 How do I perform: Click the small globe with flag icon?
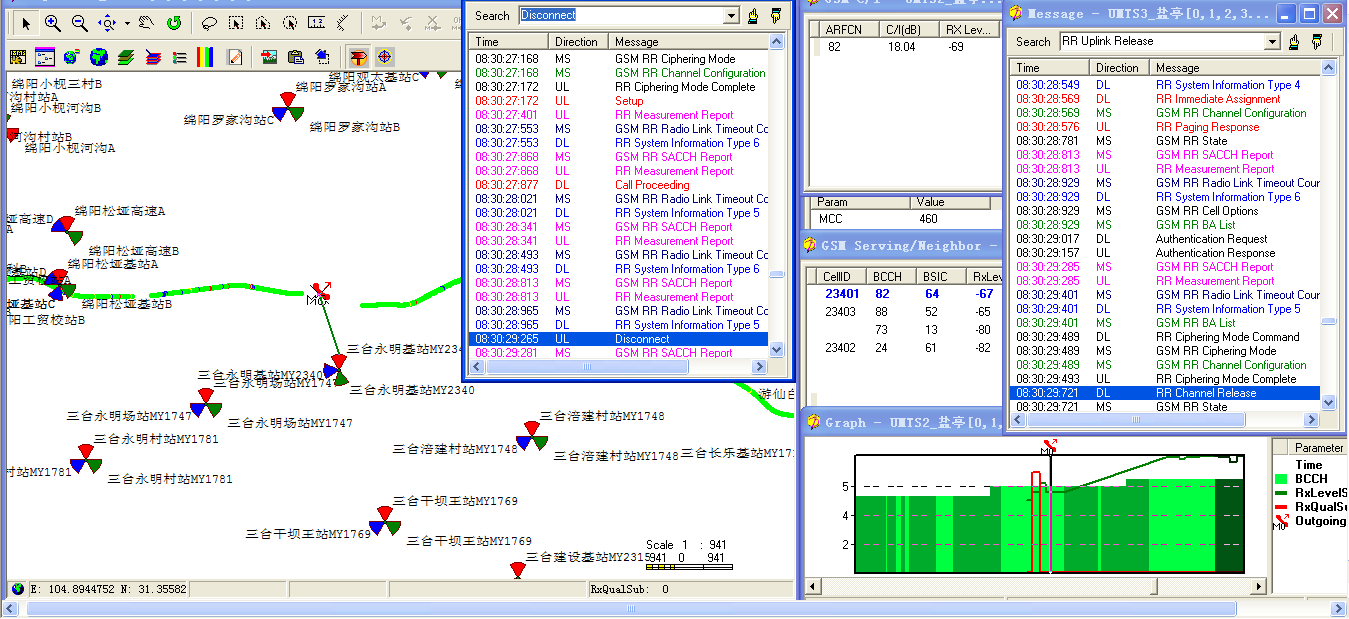(72, 57)
